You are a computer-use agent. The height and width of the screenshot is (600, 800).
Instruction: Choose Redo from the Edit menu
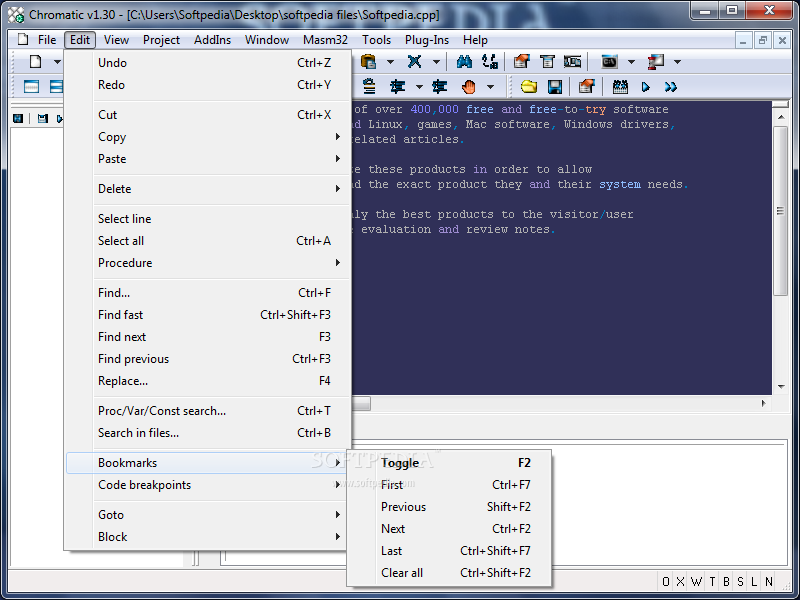(208, 85)
